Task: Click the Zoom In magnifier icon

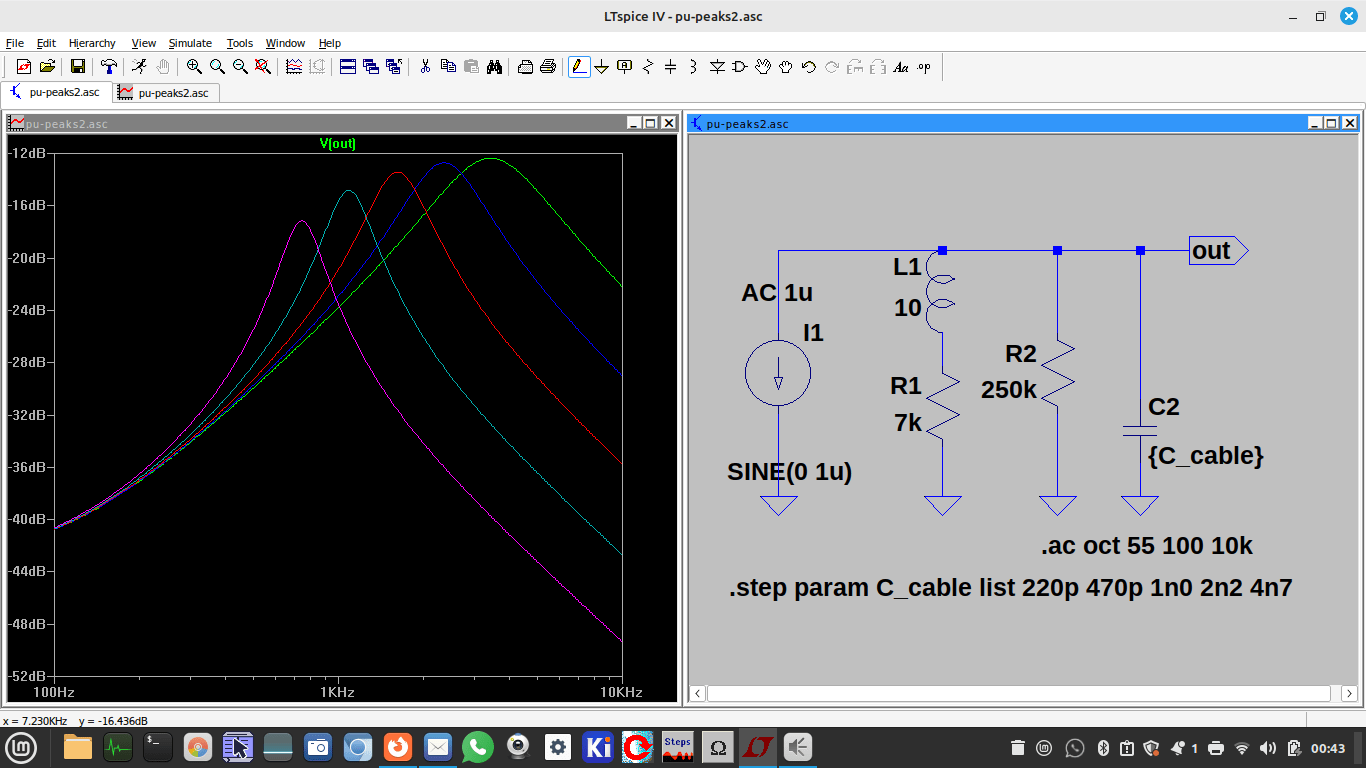Action: [194, 67]
